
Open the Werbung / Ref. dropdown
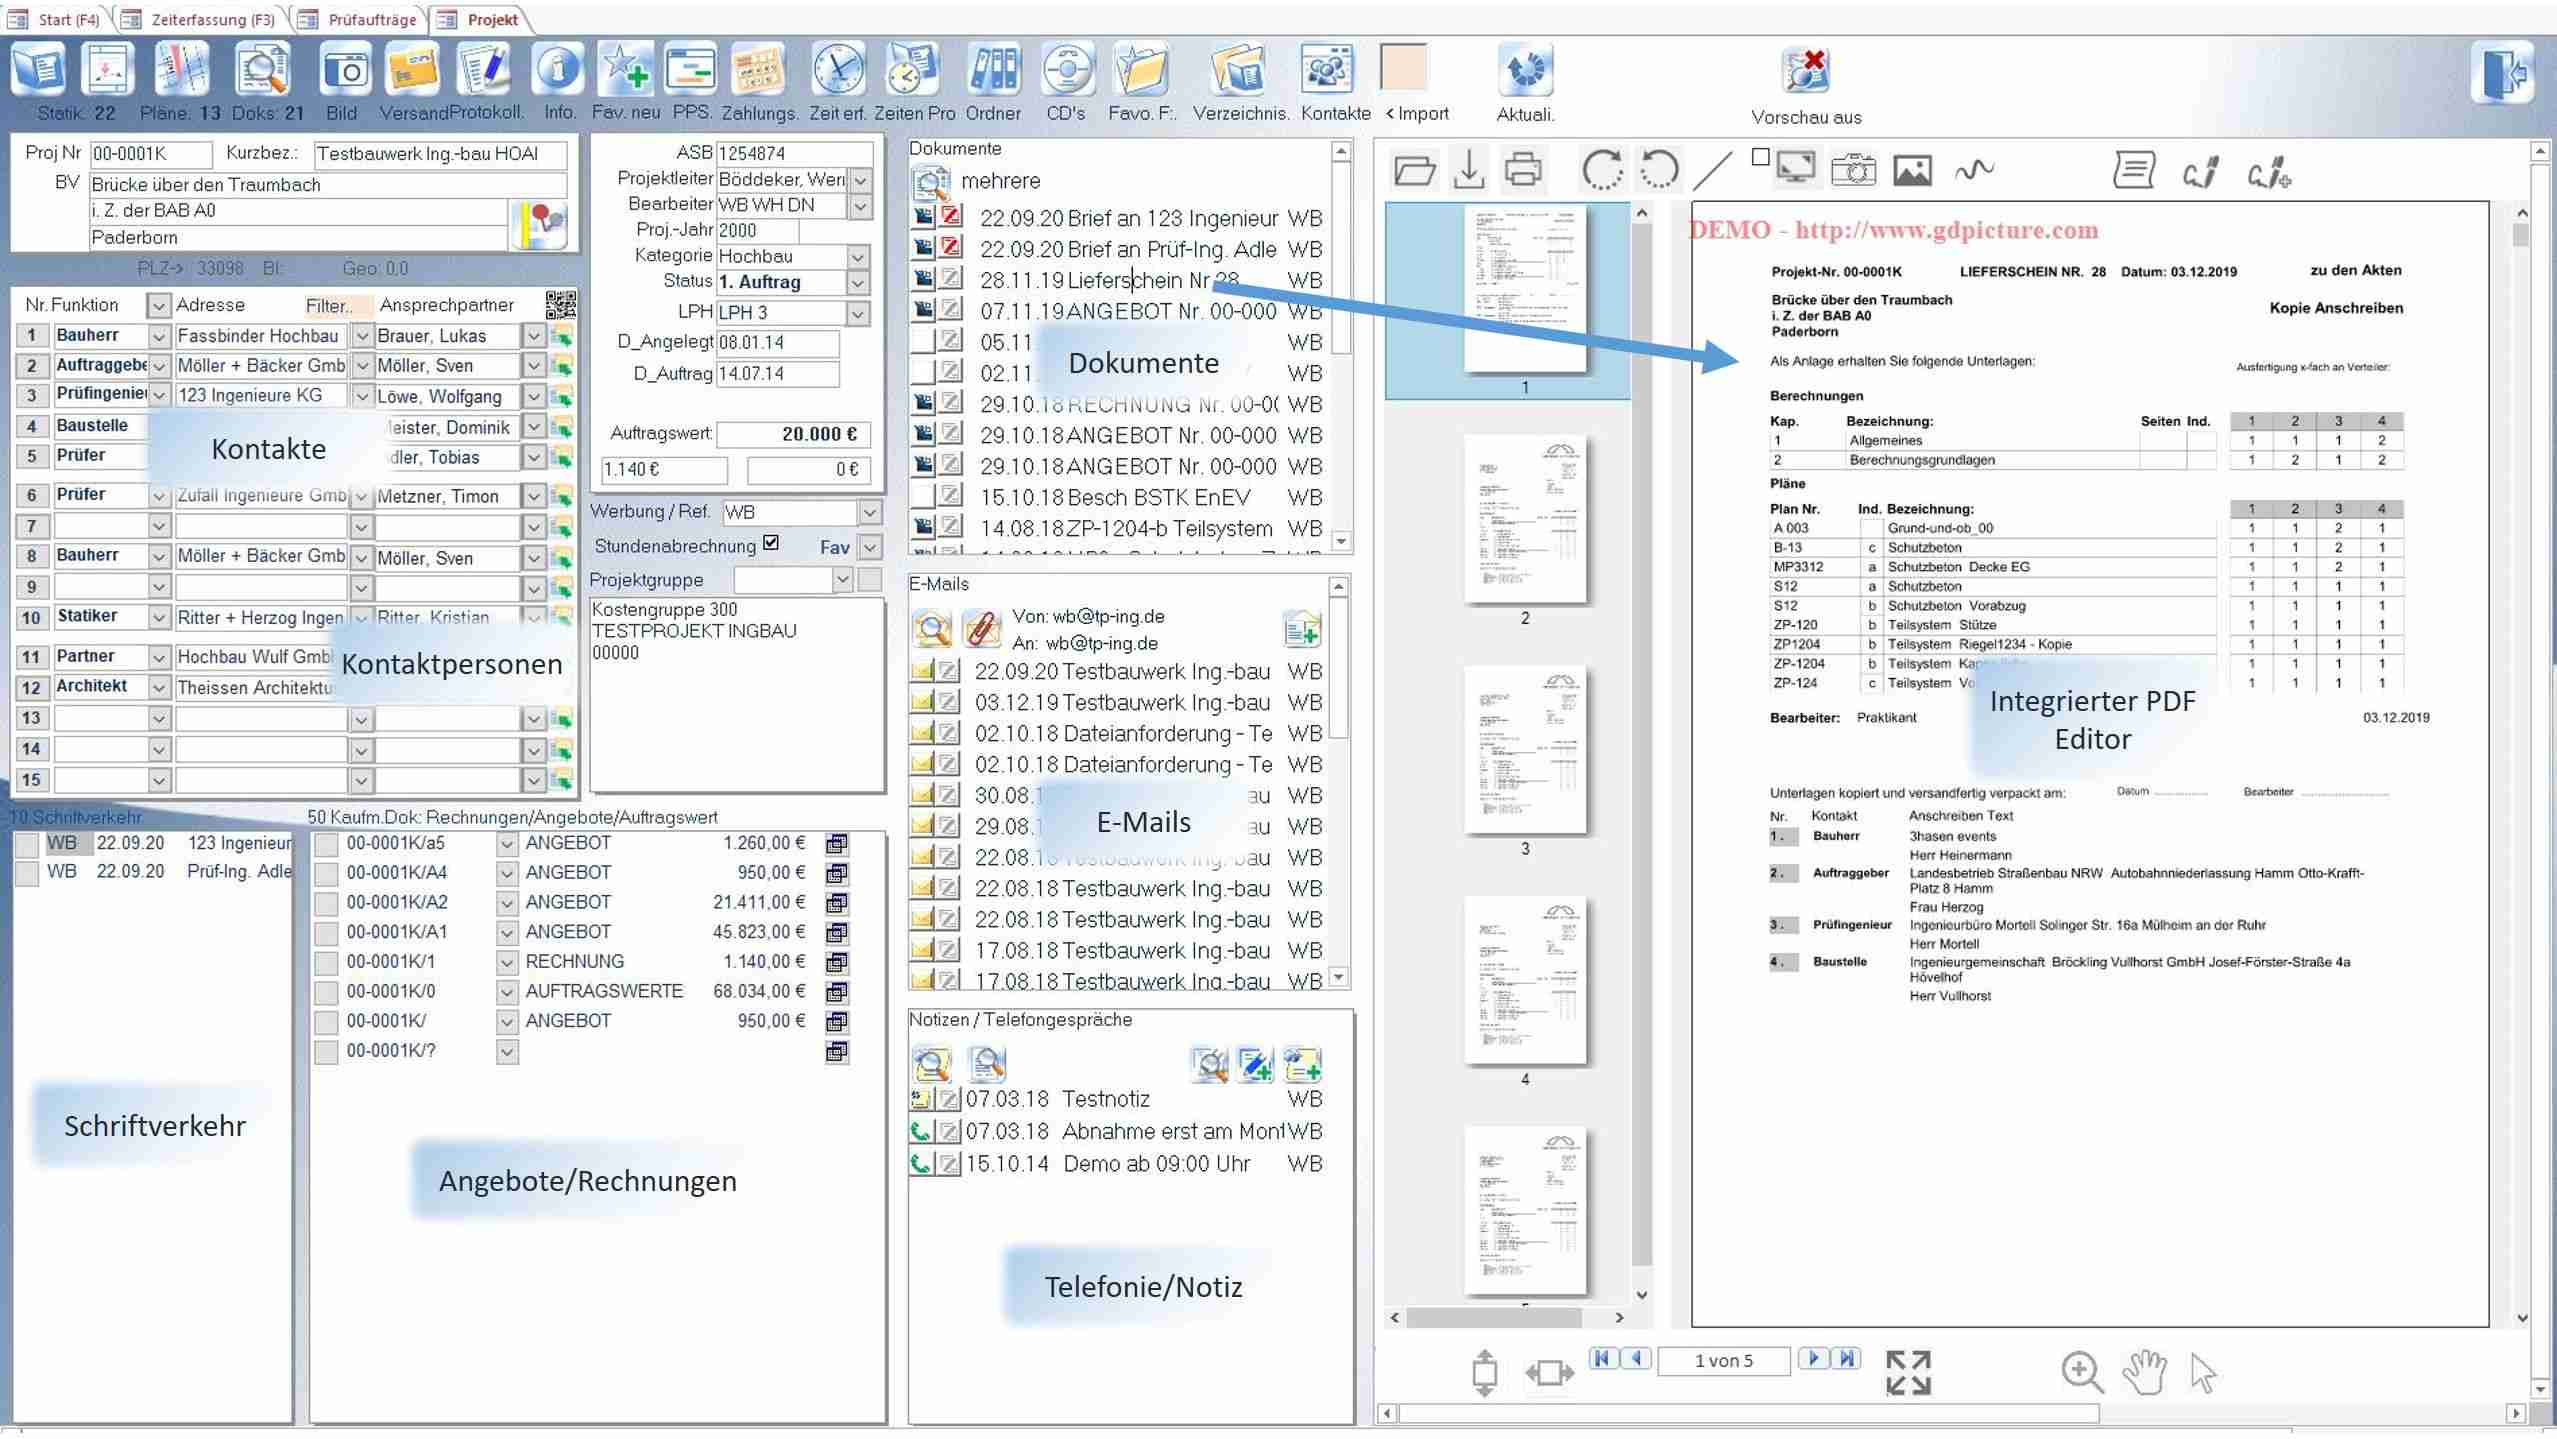(x=870, y=512)
